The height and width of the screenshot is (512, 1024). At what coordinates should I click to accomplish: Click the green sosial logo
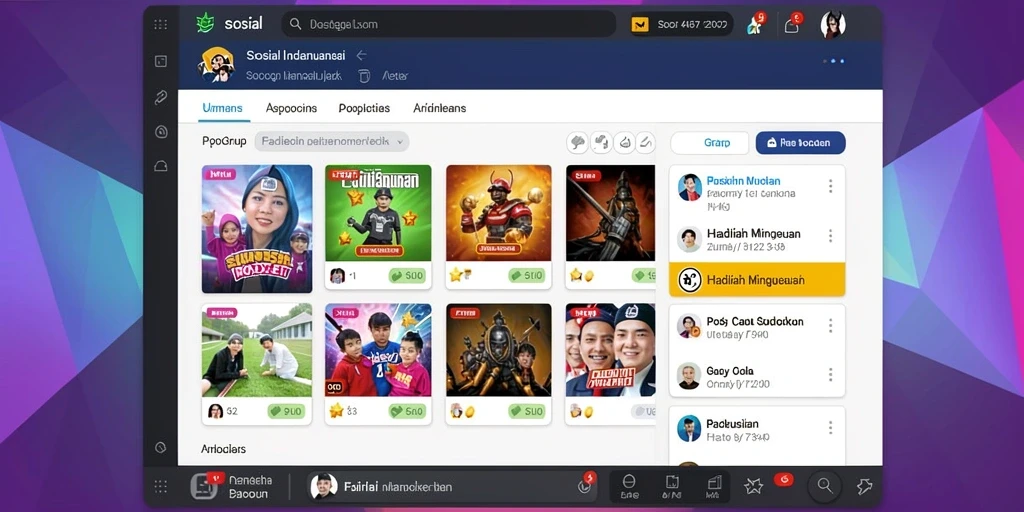tap(205, 24)
